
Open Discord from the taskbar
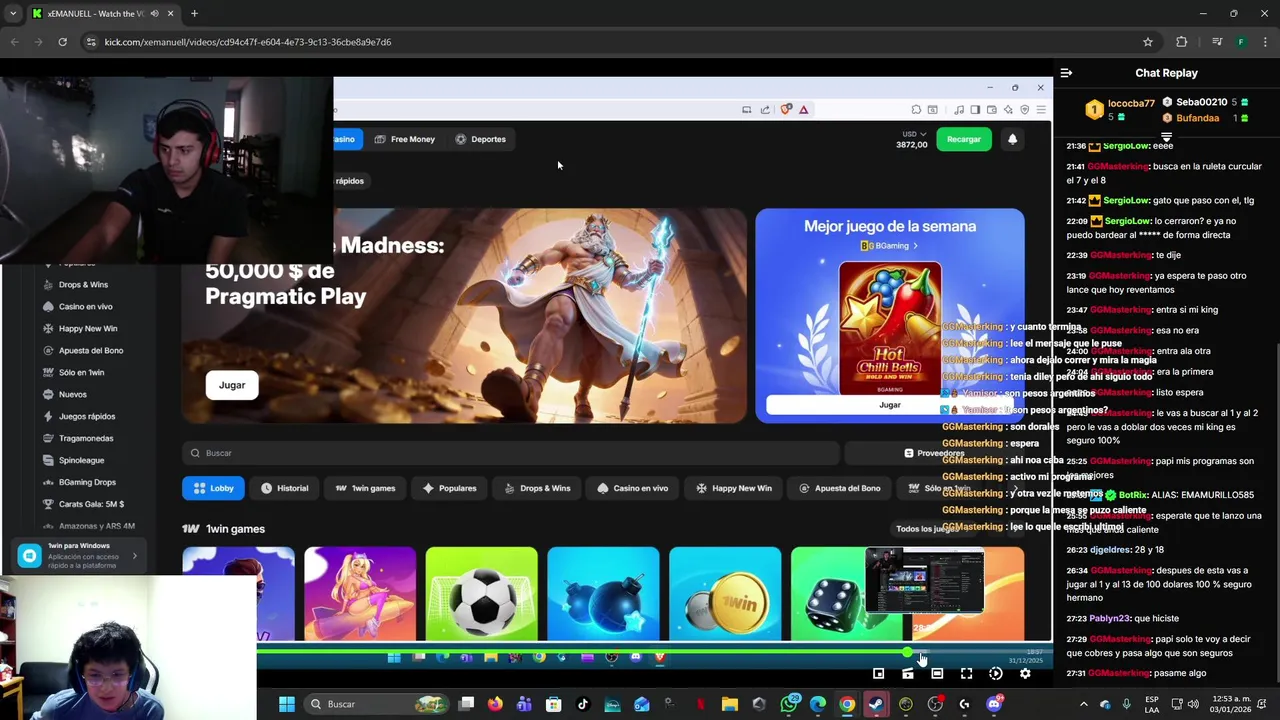[993, 704]
